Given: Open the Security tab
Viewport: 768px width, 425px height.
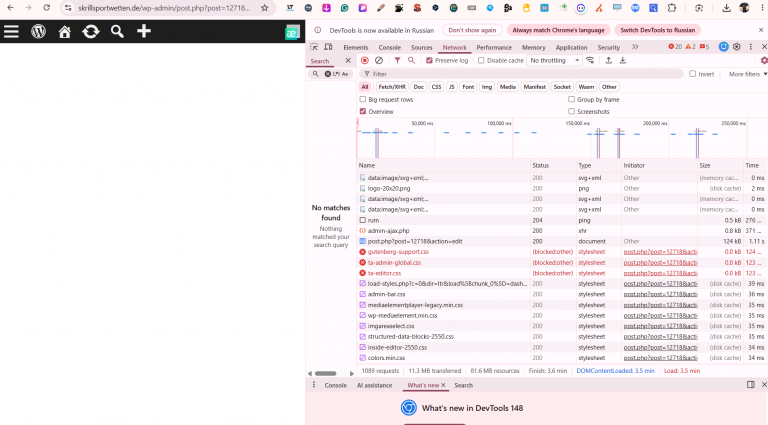Looking at the screenshot, I should tap(608, 47).
